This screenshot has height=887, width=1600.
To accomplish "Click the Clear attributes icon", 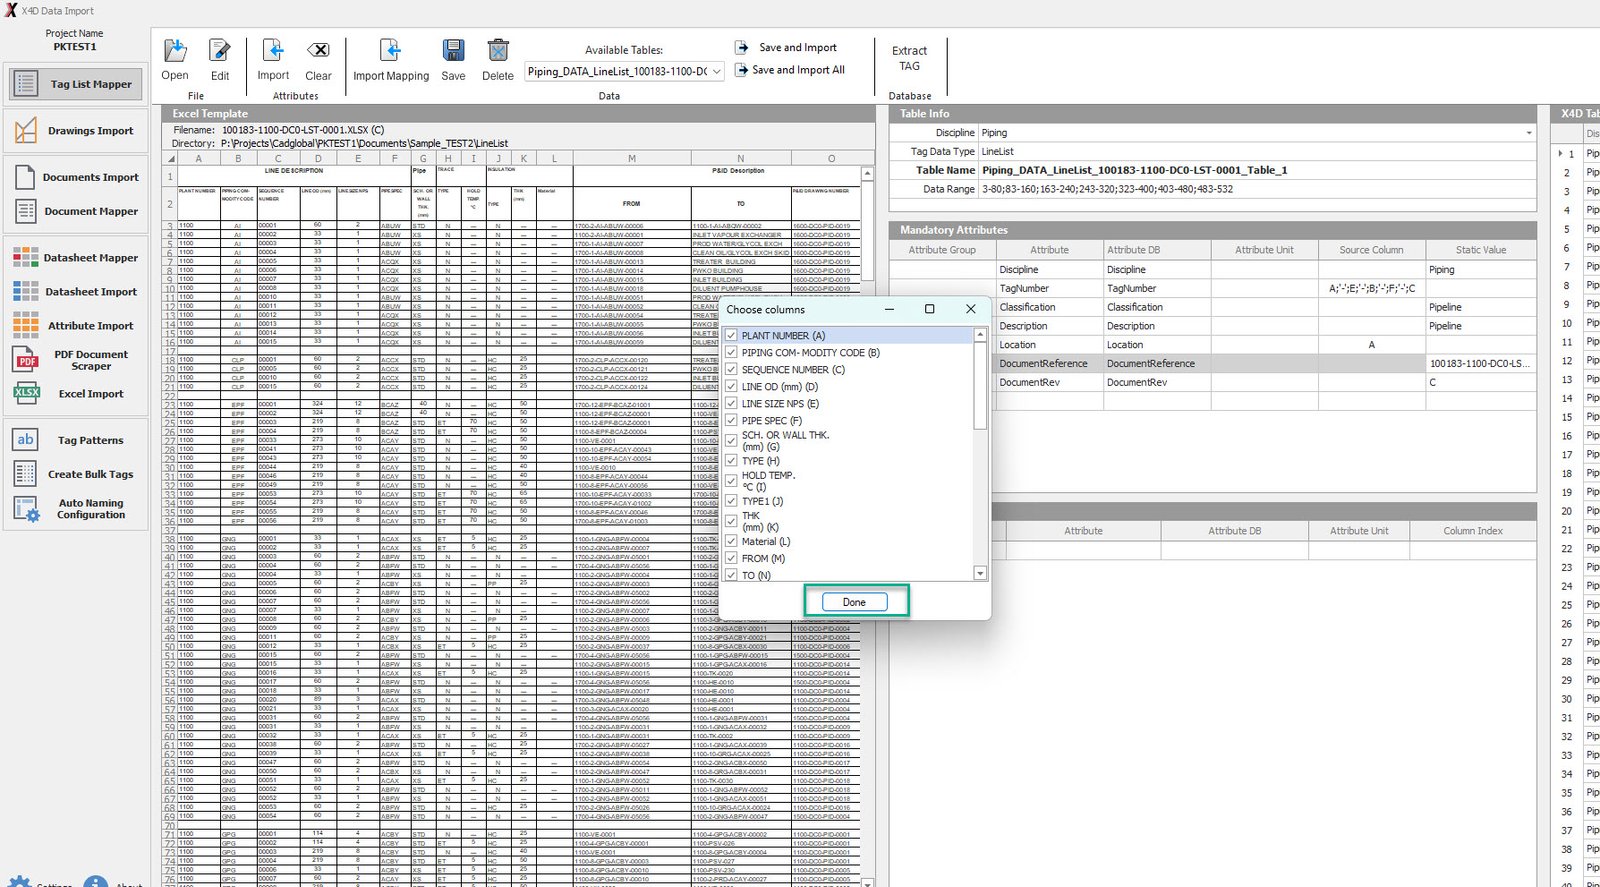I will [x=318, y=51].
